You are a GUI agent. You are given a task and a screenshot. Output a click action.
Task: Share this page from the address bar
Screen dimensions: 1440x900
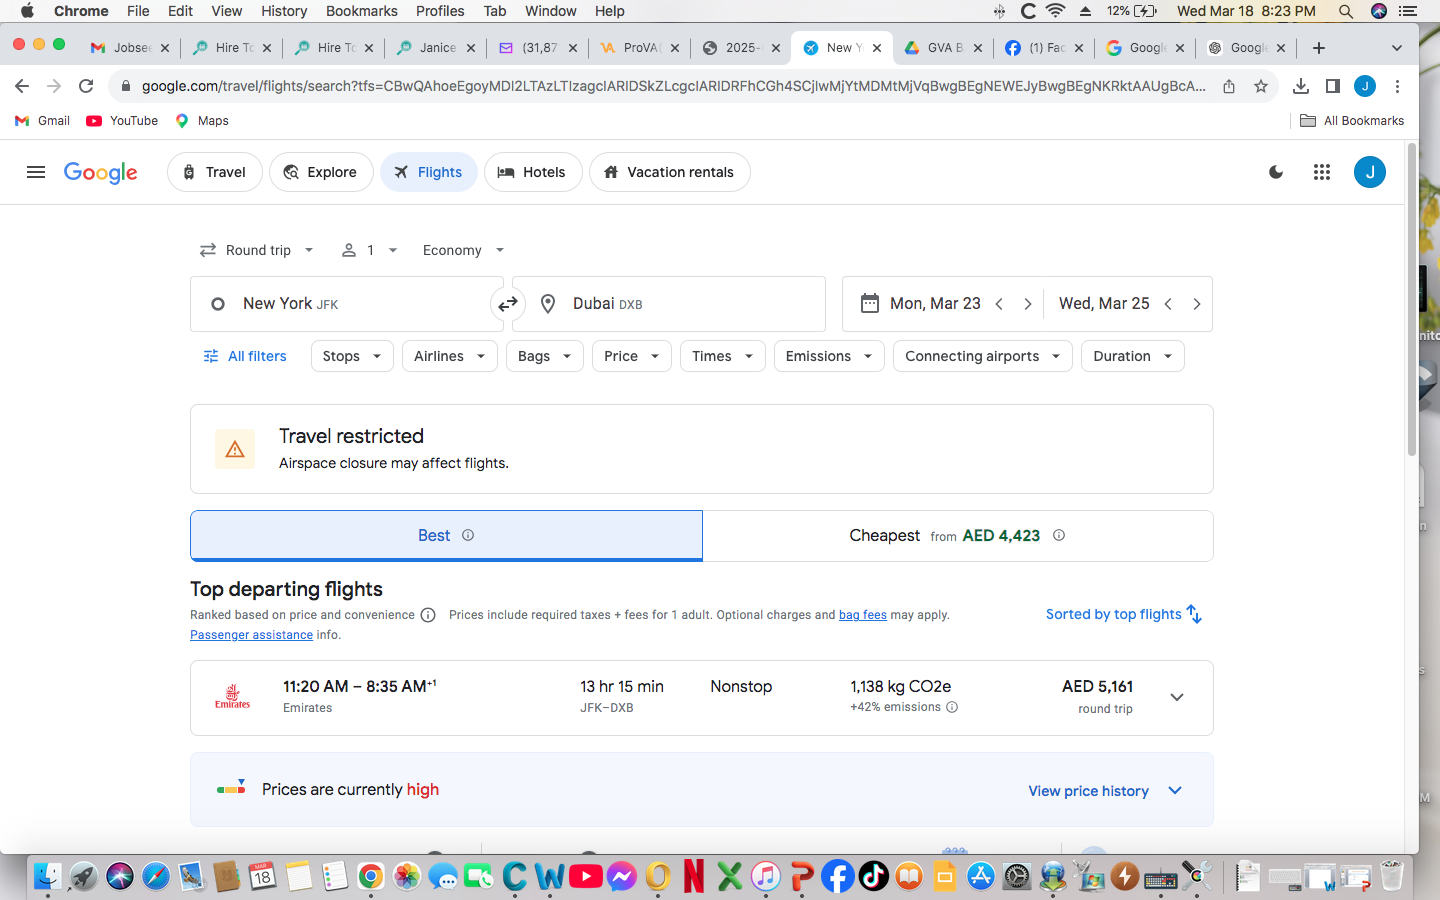(x=1229, y=86)
